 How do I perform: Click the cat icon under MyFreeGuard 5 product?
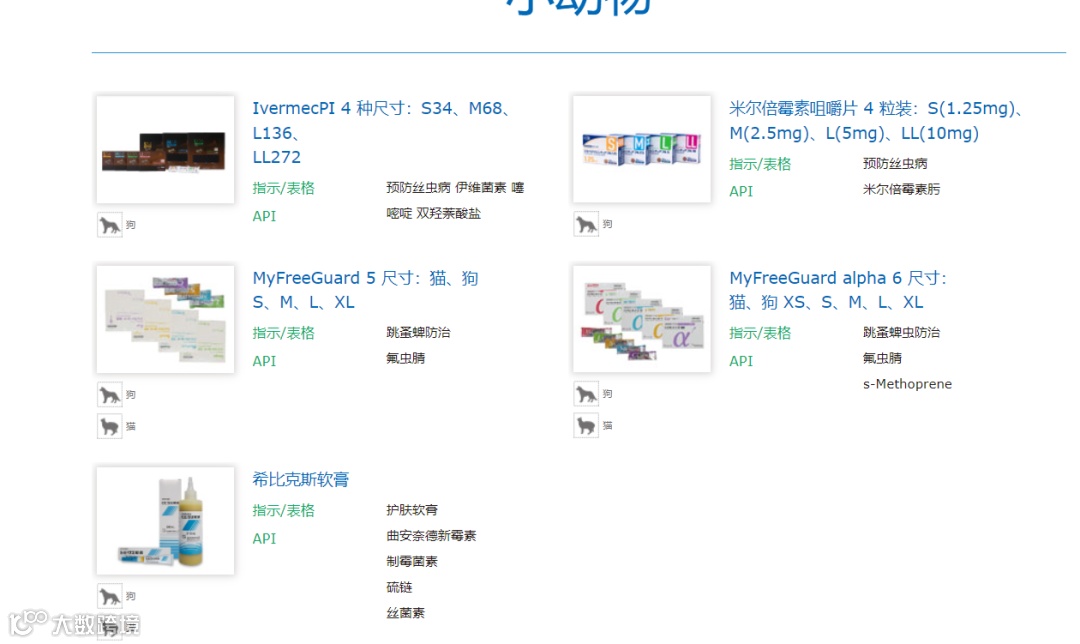(x=110, y=426)
